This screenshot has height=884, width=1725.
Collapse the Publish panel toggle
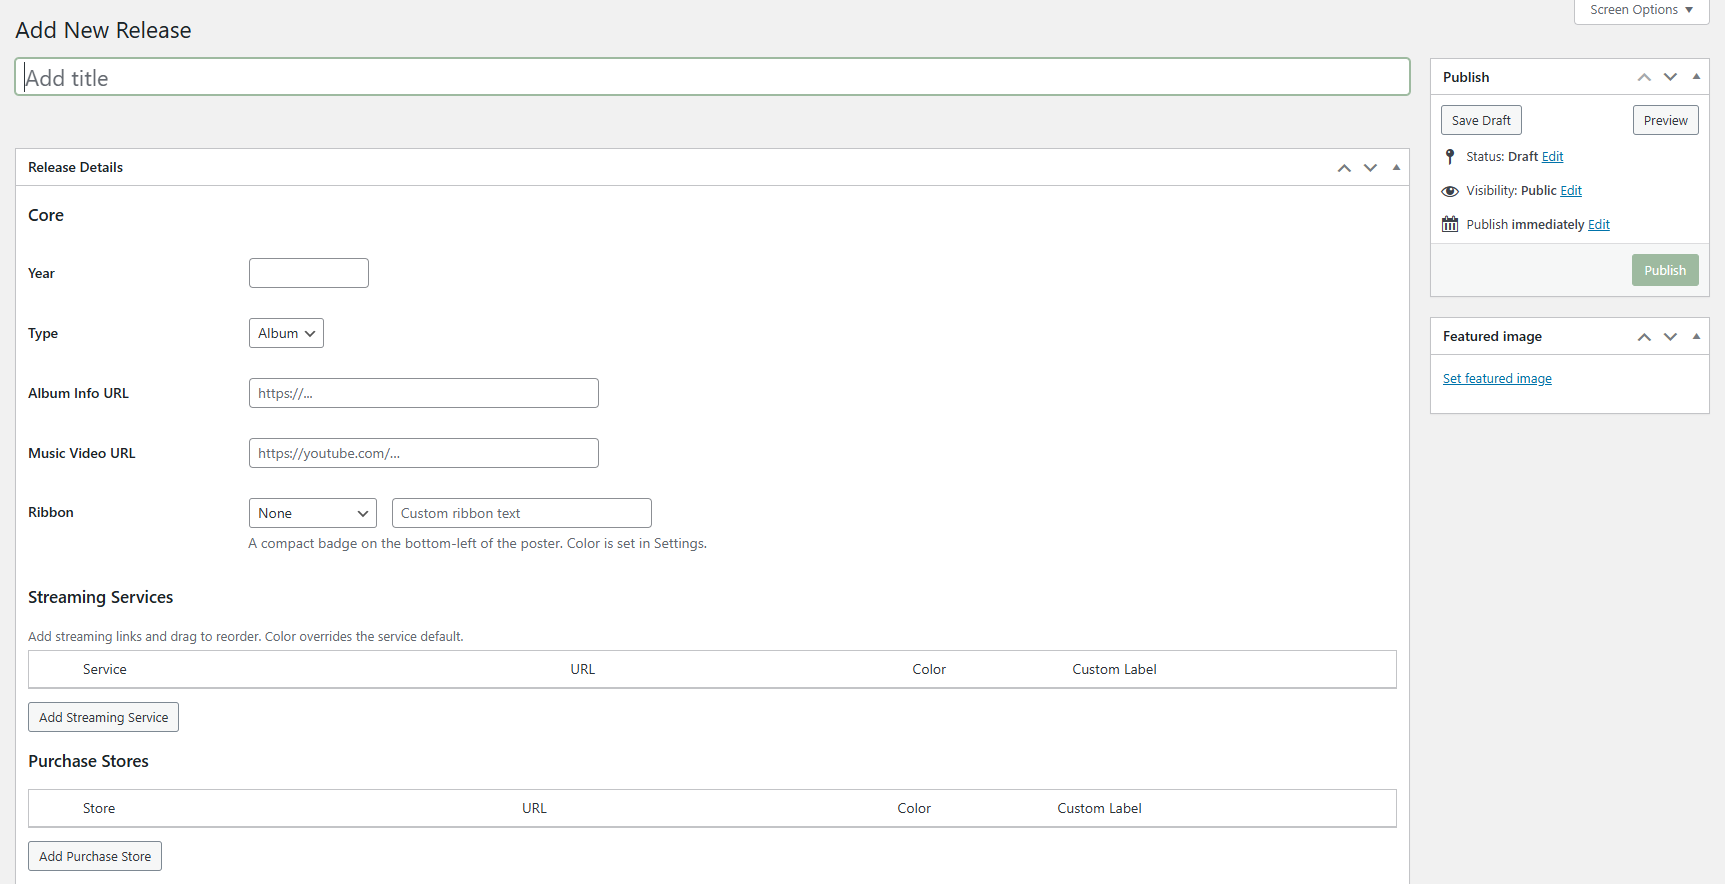1696,77
